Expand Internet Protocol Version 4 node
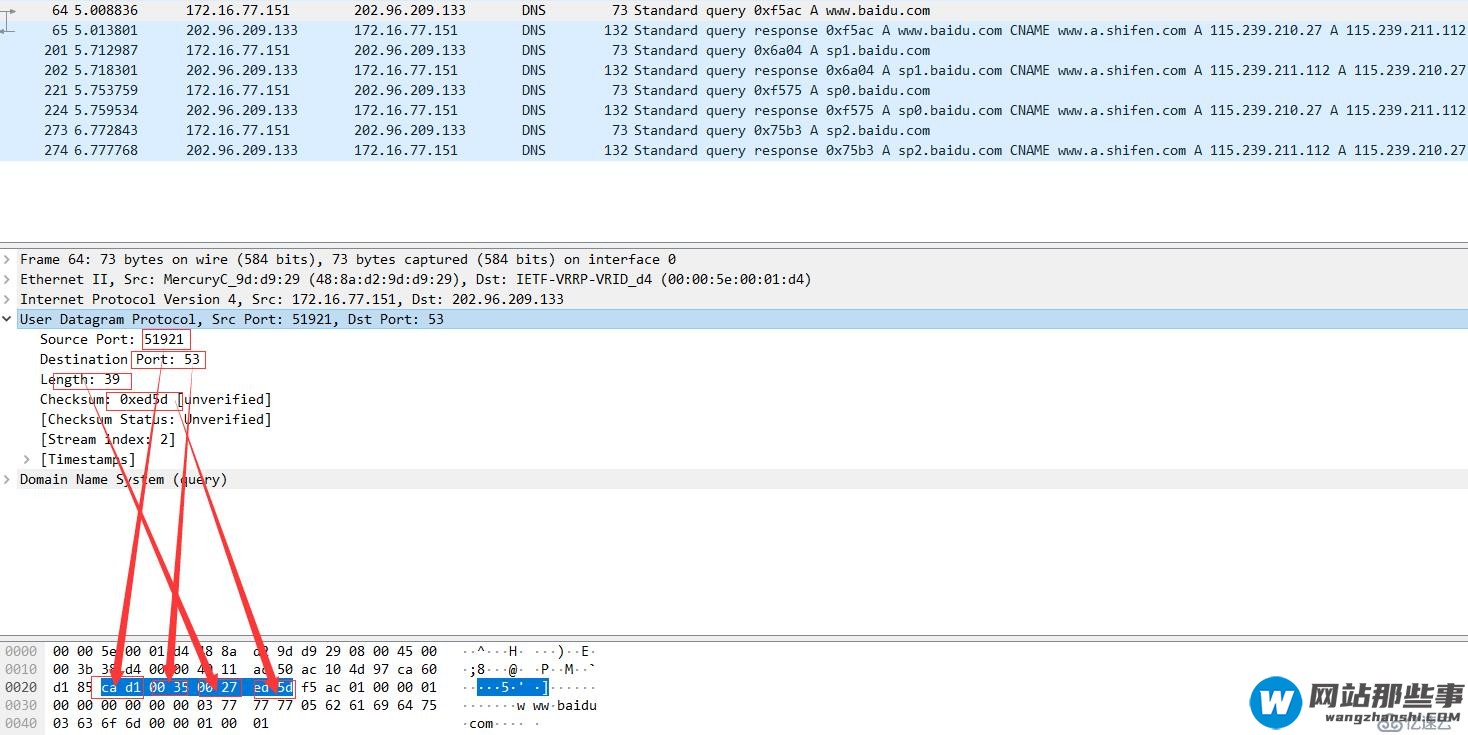Viewport: 1468px width, 735px height. 8,299
